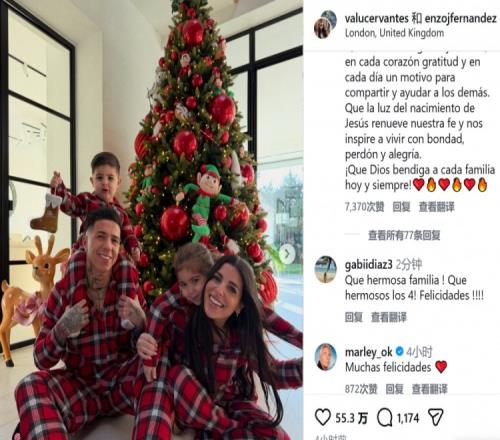Open enzojfernandez username link
This screenshot has width=500, height=440.
point(461,19)
